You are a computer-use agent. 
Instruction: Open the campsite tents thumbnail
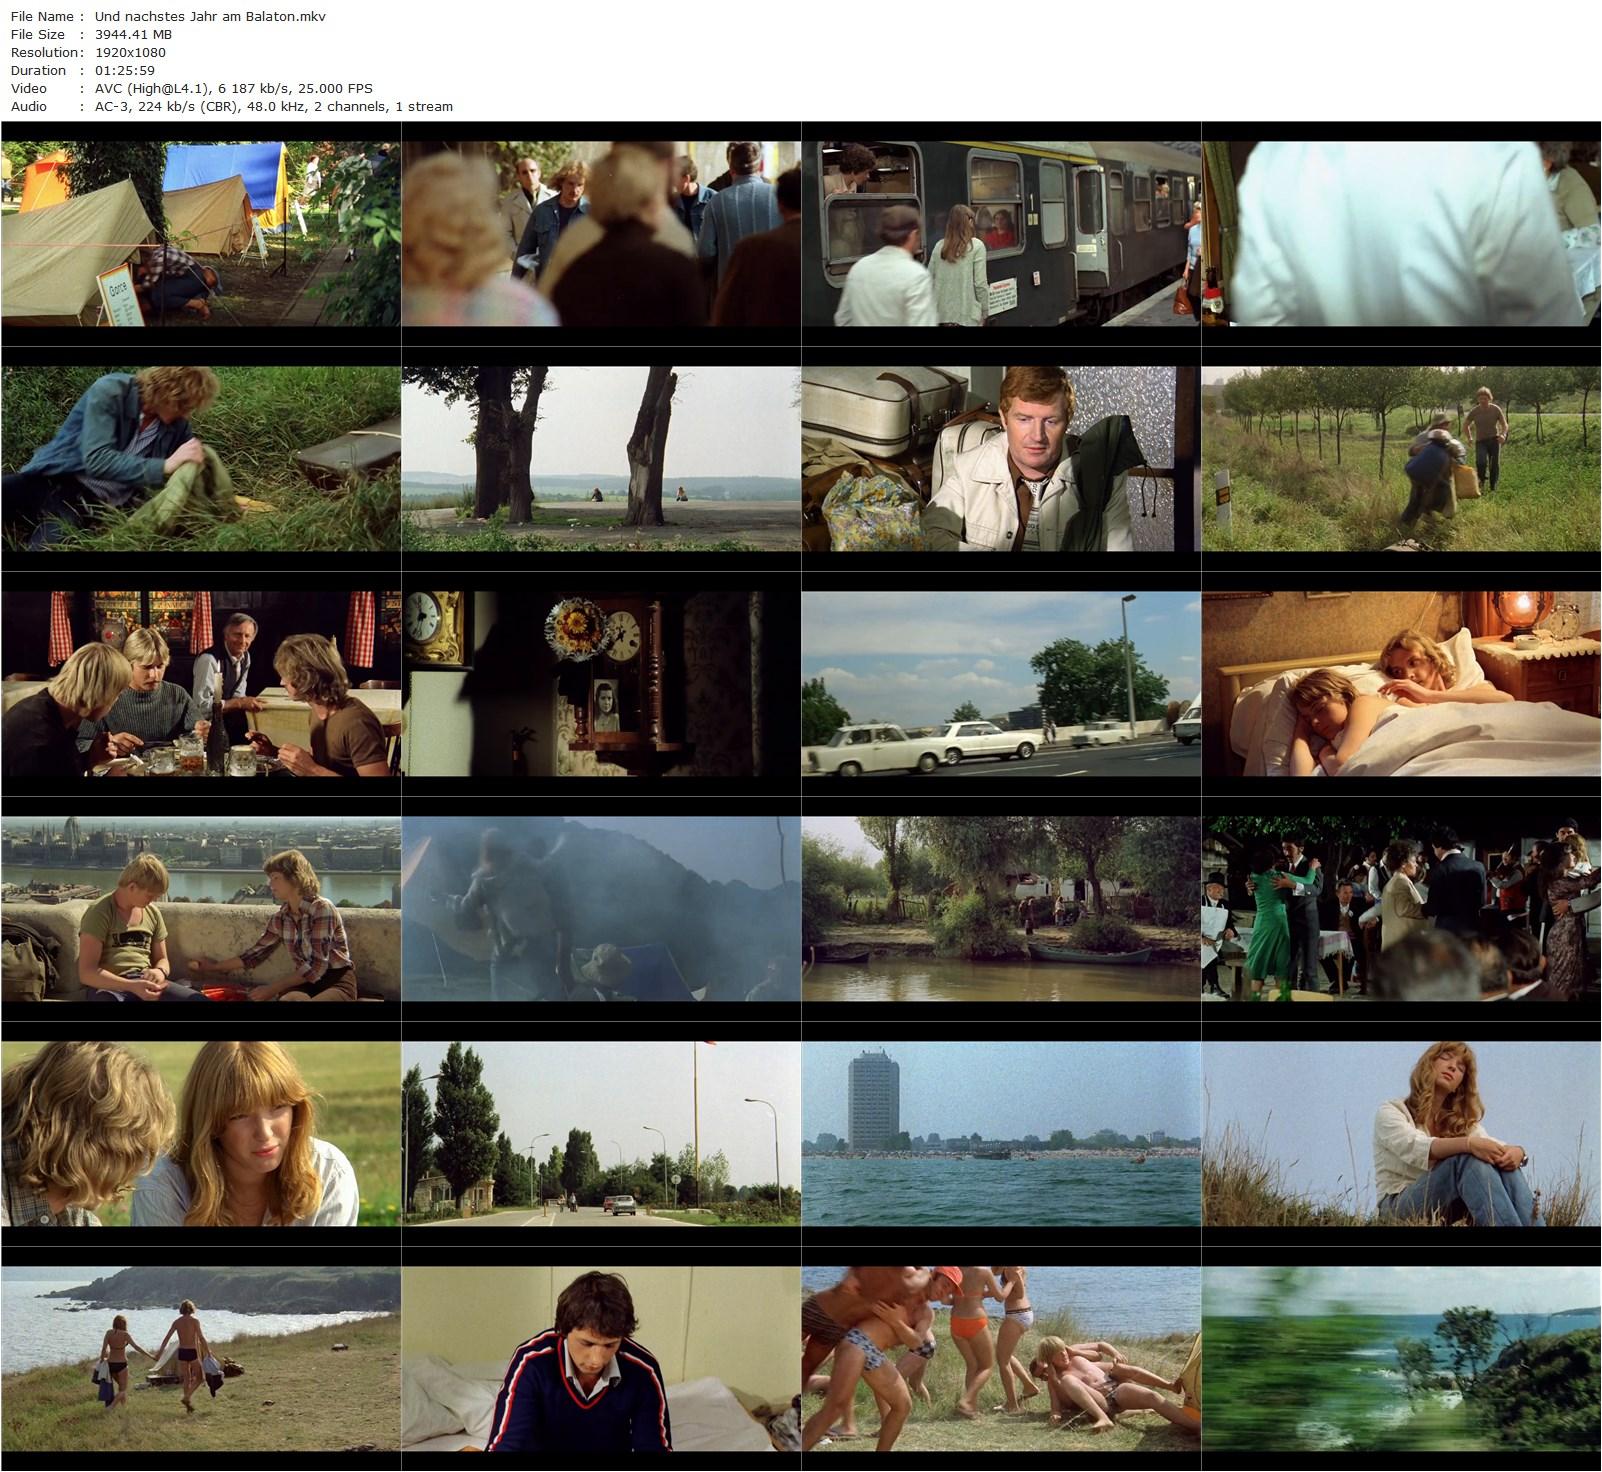tap(200, 234)
